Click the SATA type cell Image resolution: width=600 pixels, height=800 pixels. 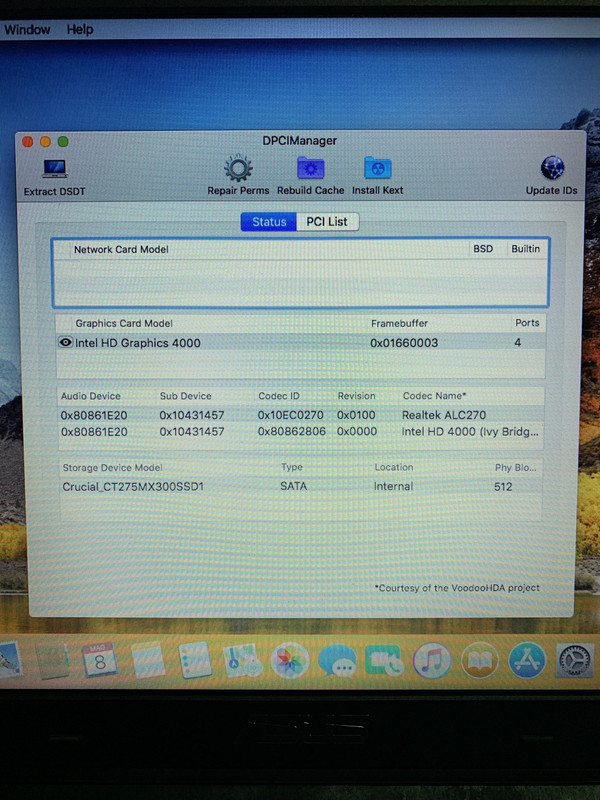point(293,486)
